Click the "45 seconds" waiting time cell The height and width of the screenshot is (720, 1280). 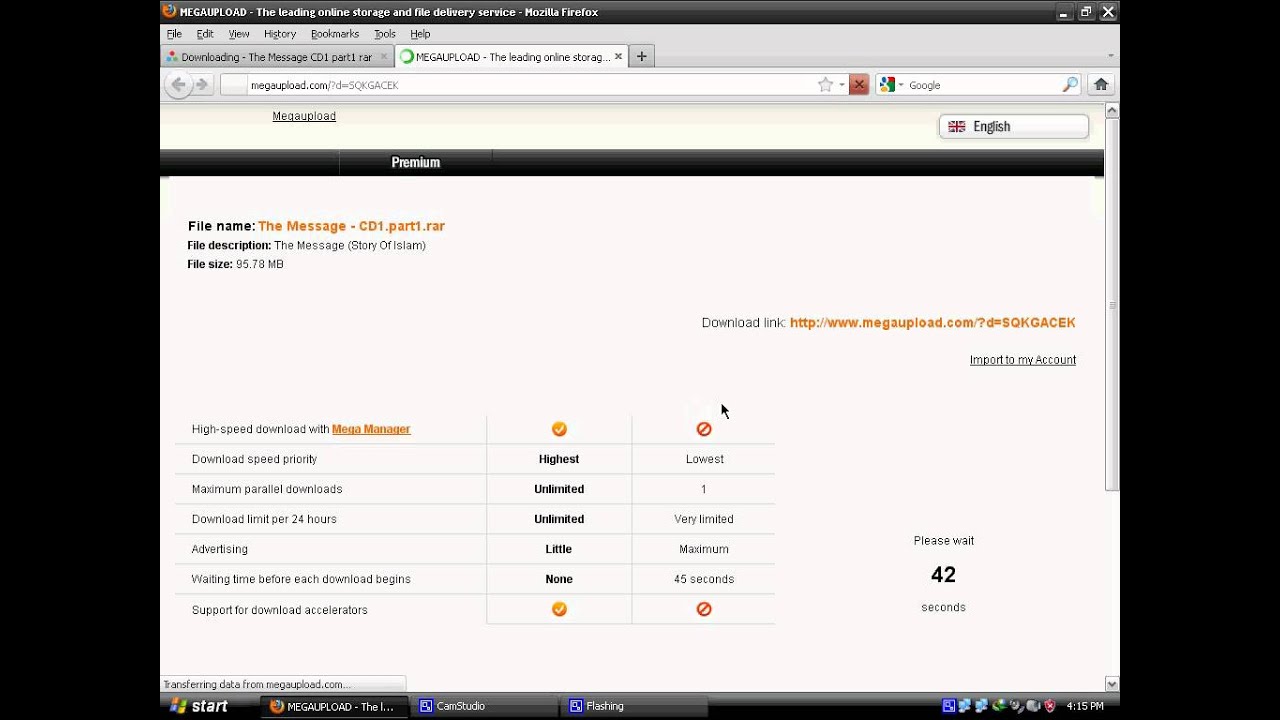click(704, 579)
